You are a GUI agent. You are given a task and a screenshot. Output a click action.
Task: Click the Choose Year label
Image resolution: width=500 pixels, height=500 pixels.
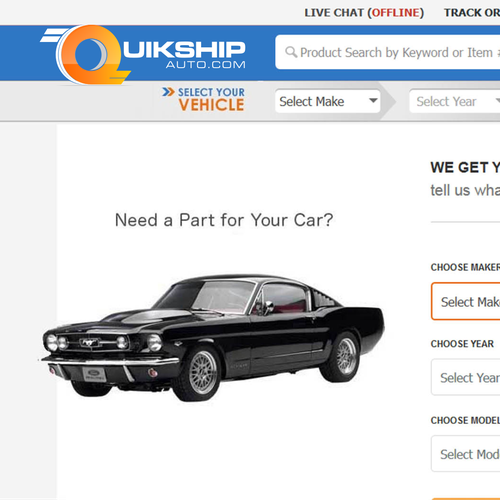pos(462,344)
